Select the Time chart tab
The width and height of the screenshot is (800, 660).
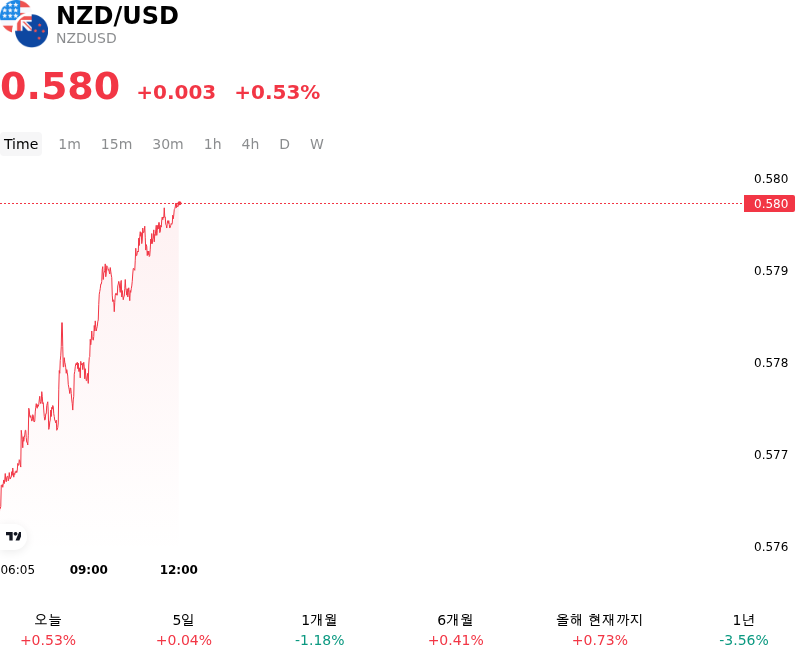pos(21,144)
